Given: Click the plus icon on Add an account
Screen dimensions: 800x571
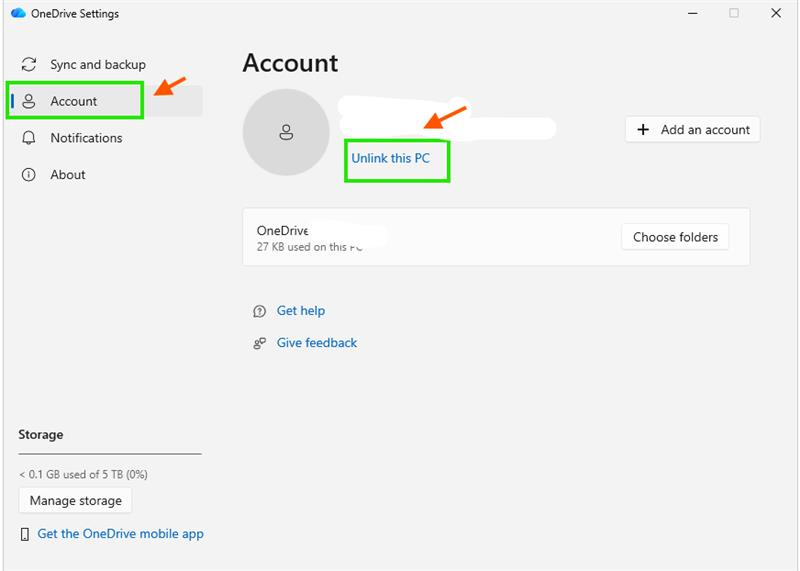Looking at the screenshot, I should pos(643,130).
